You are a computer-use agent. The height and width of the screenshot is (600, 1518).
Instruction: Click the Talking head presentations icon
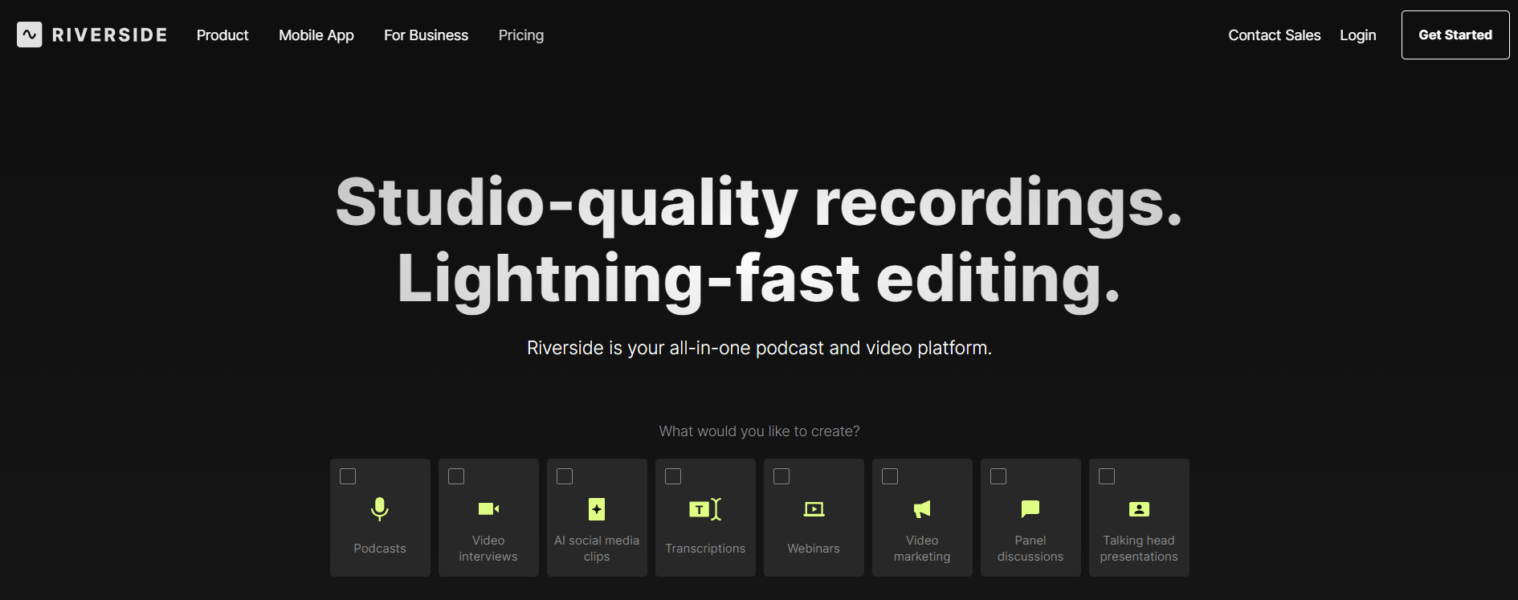[1138, 508]
